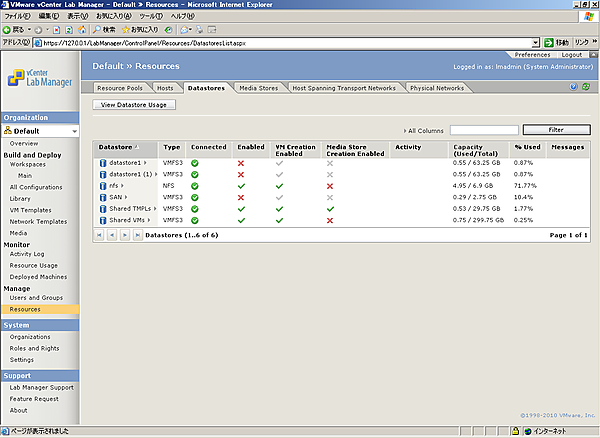Click the nfs datastore icon

point(103,185)
